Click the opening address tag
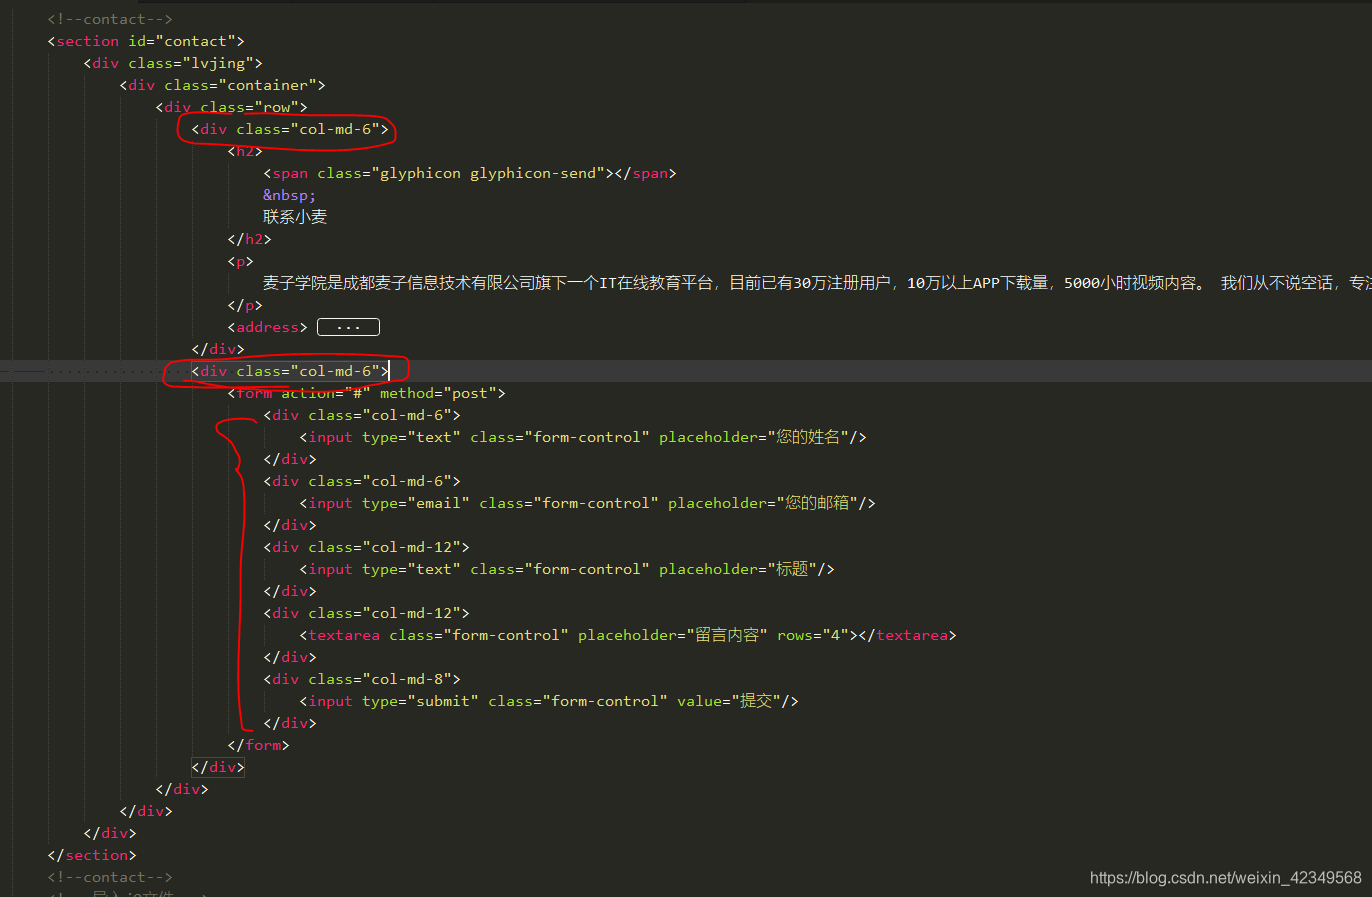 pyautogui.click(x=267, y=327)
